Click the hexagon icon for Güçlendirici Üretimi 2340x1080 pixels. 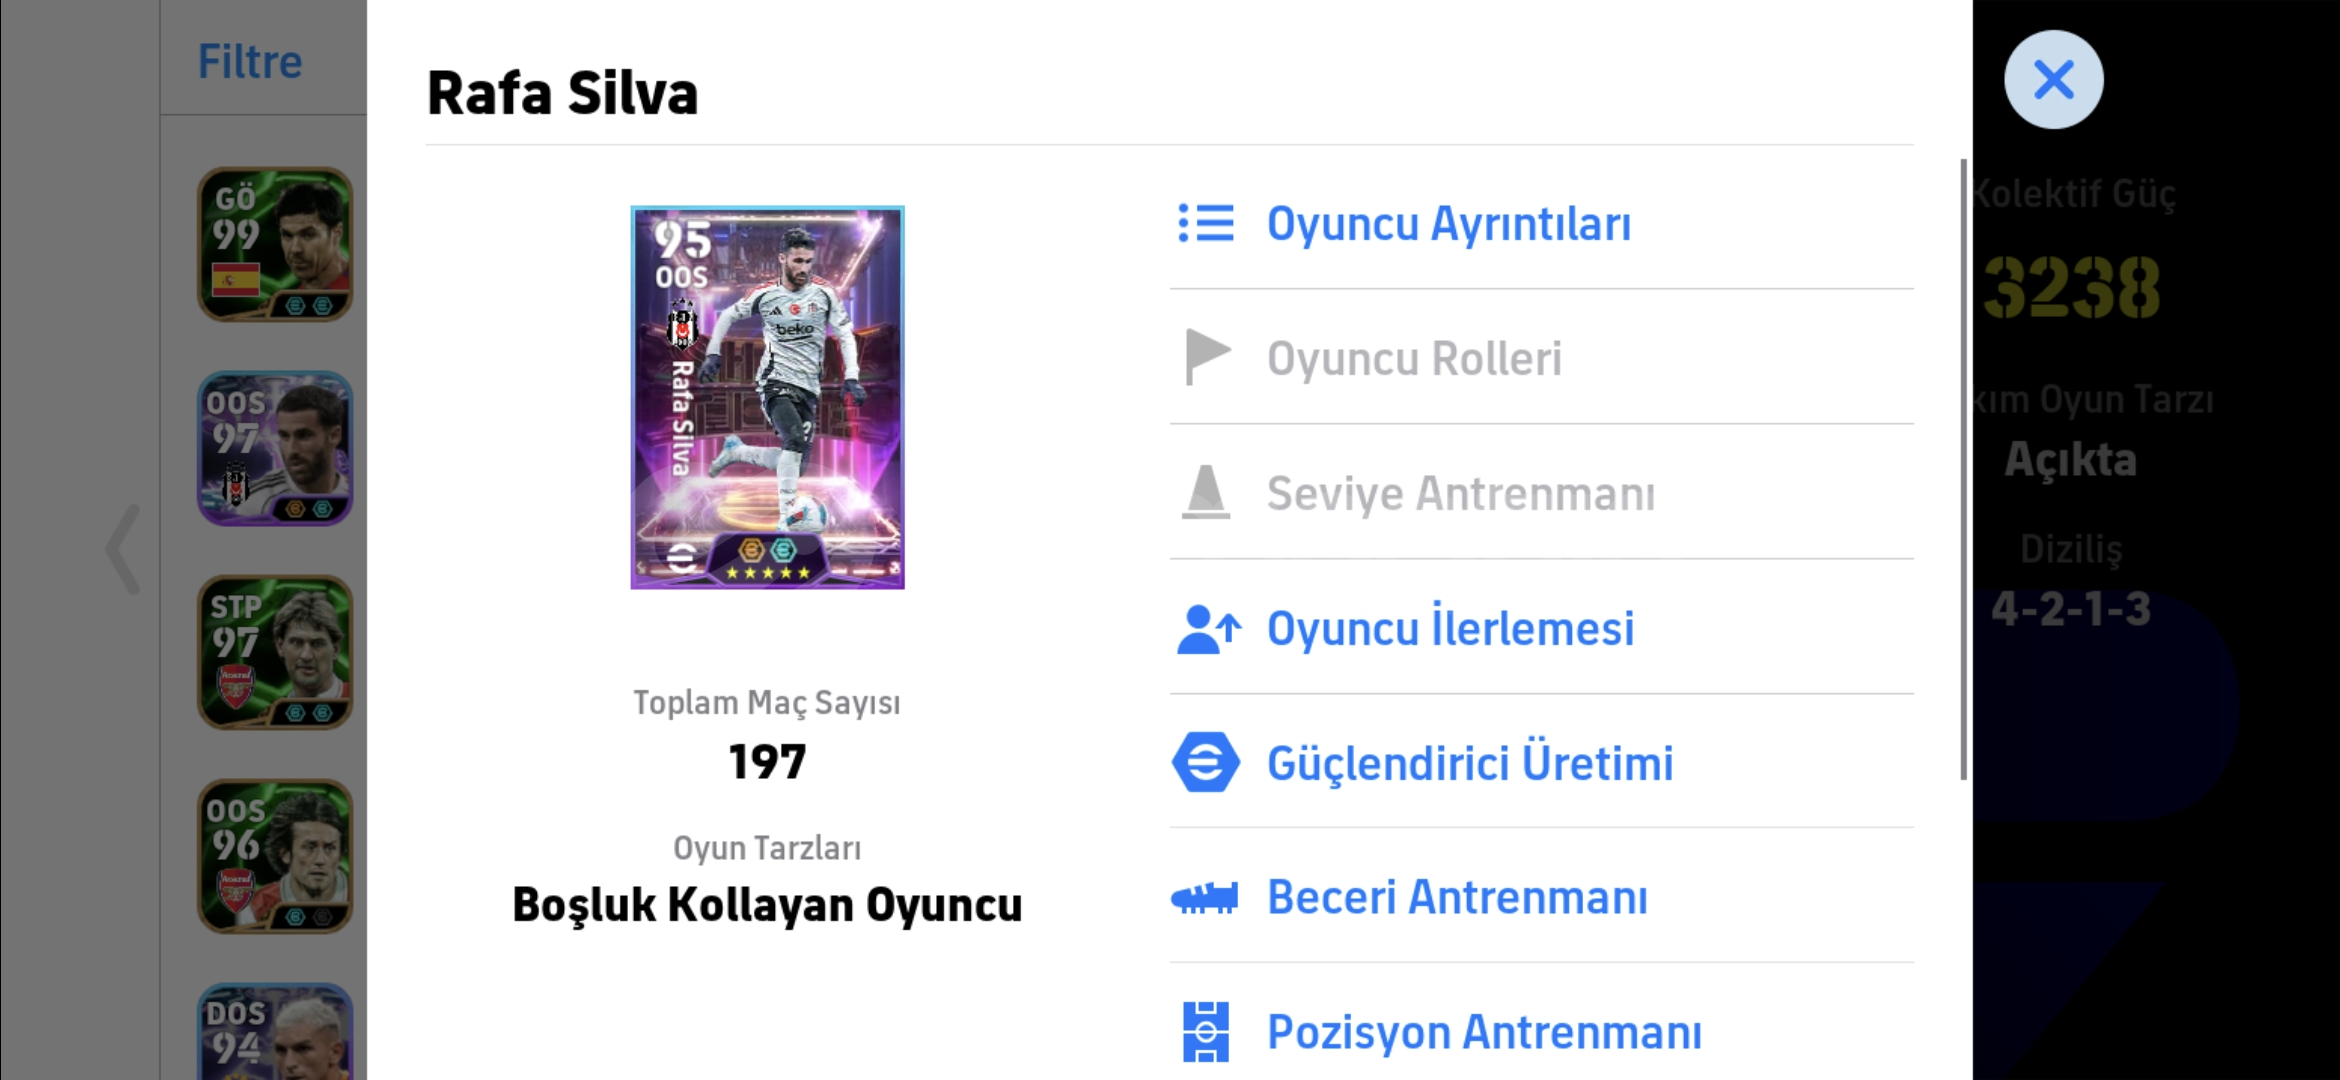click(x=1206, y=763)
